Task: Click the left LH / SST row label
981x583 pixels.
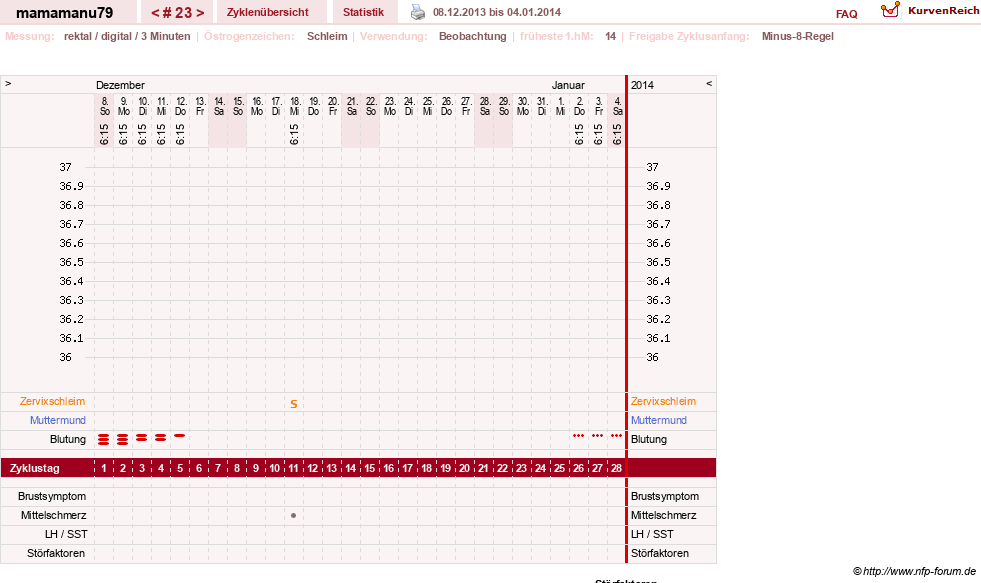Action: pyautogui.click(x=66, y=534)
